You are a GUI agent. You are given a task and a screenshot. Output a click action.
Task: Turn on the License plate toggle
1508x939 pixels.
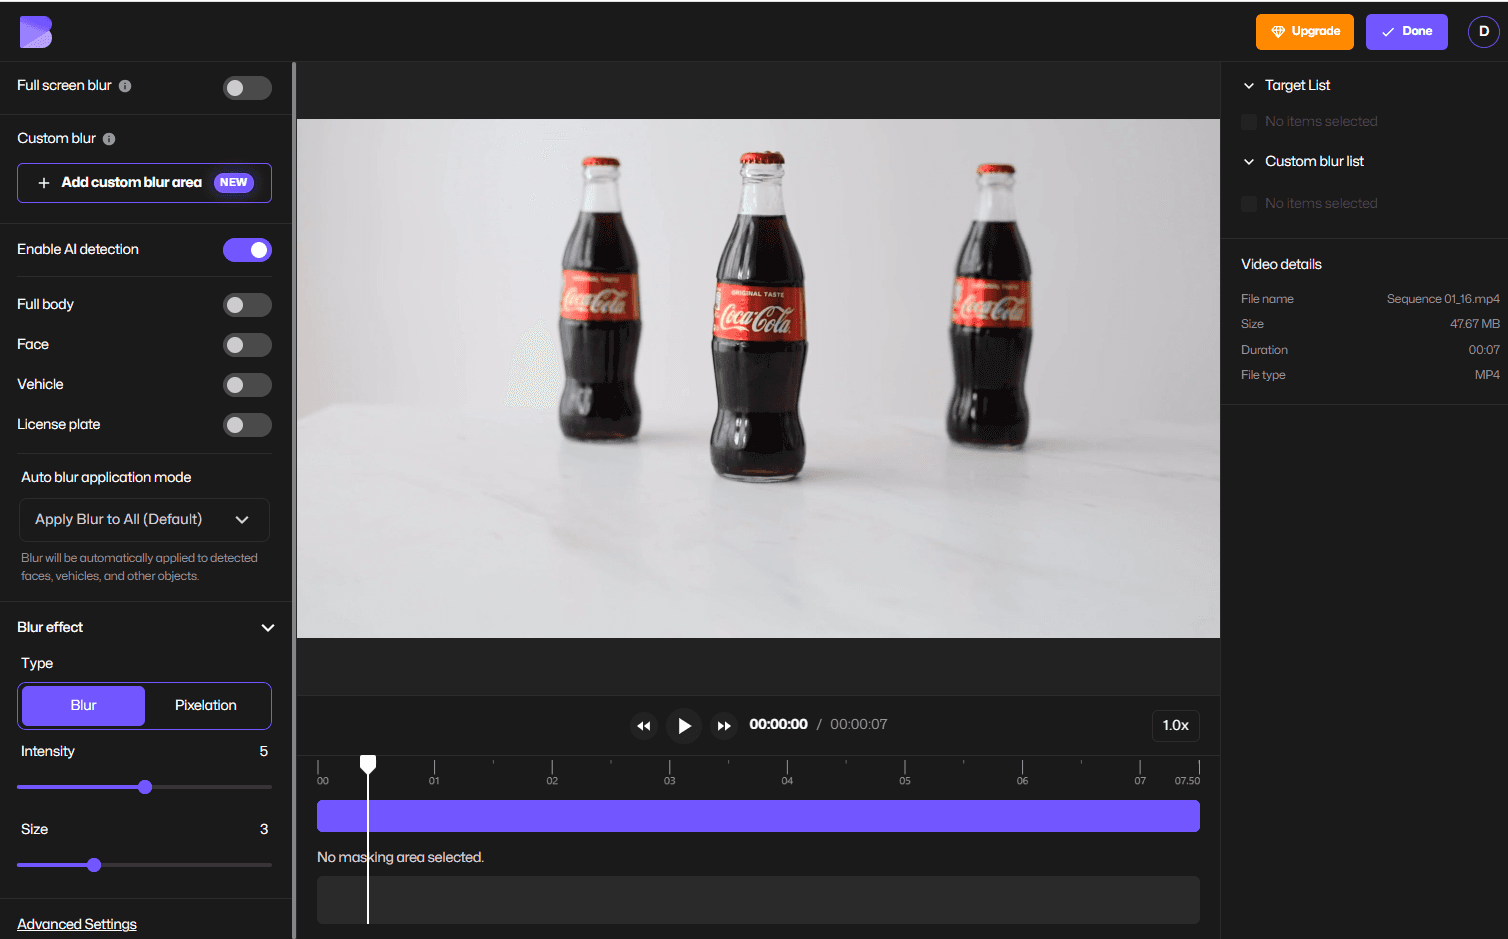pyautogui.click(x=247, y=425)
